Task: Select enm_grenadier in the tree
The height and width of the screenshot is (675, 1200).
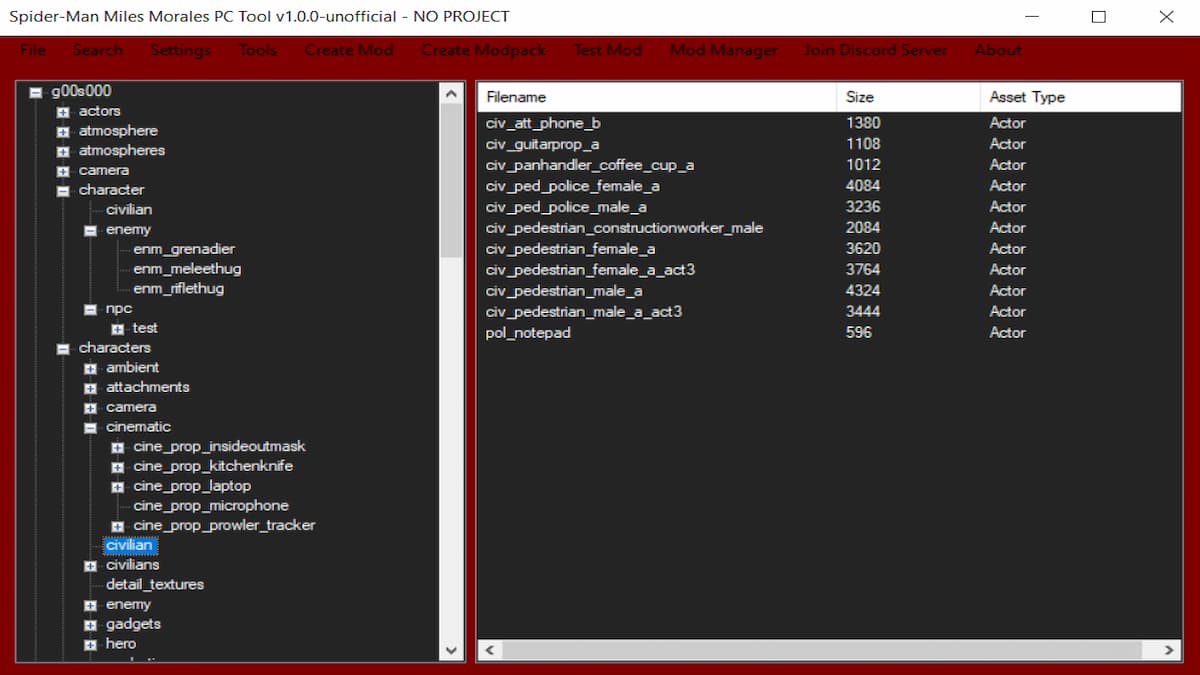Action: (x=184, y=249)
